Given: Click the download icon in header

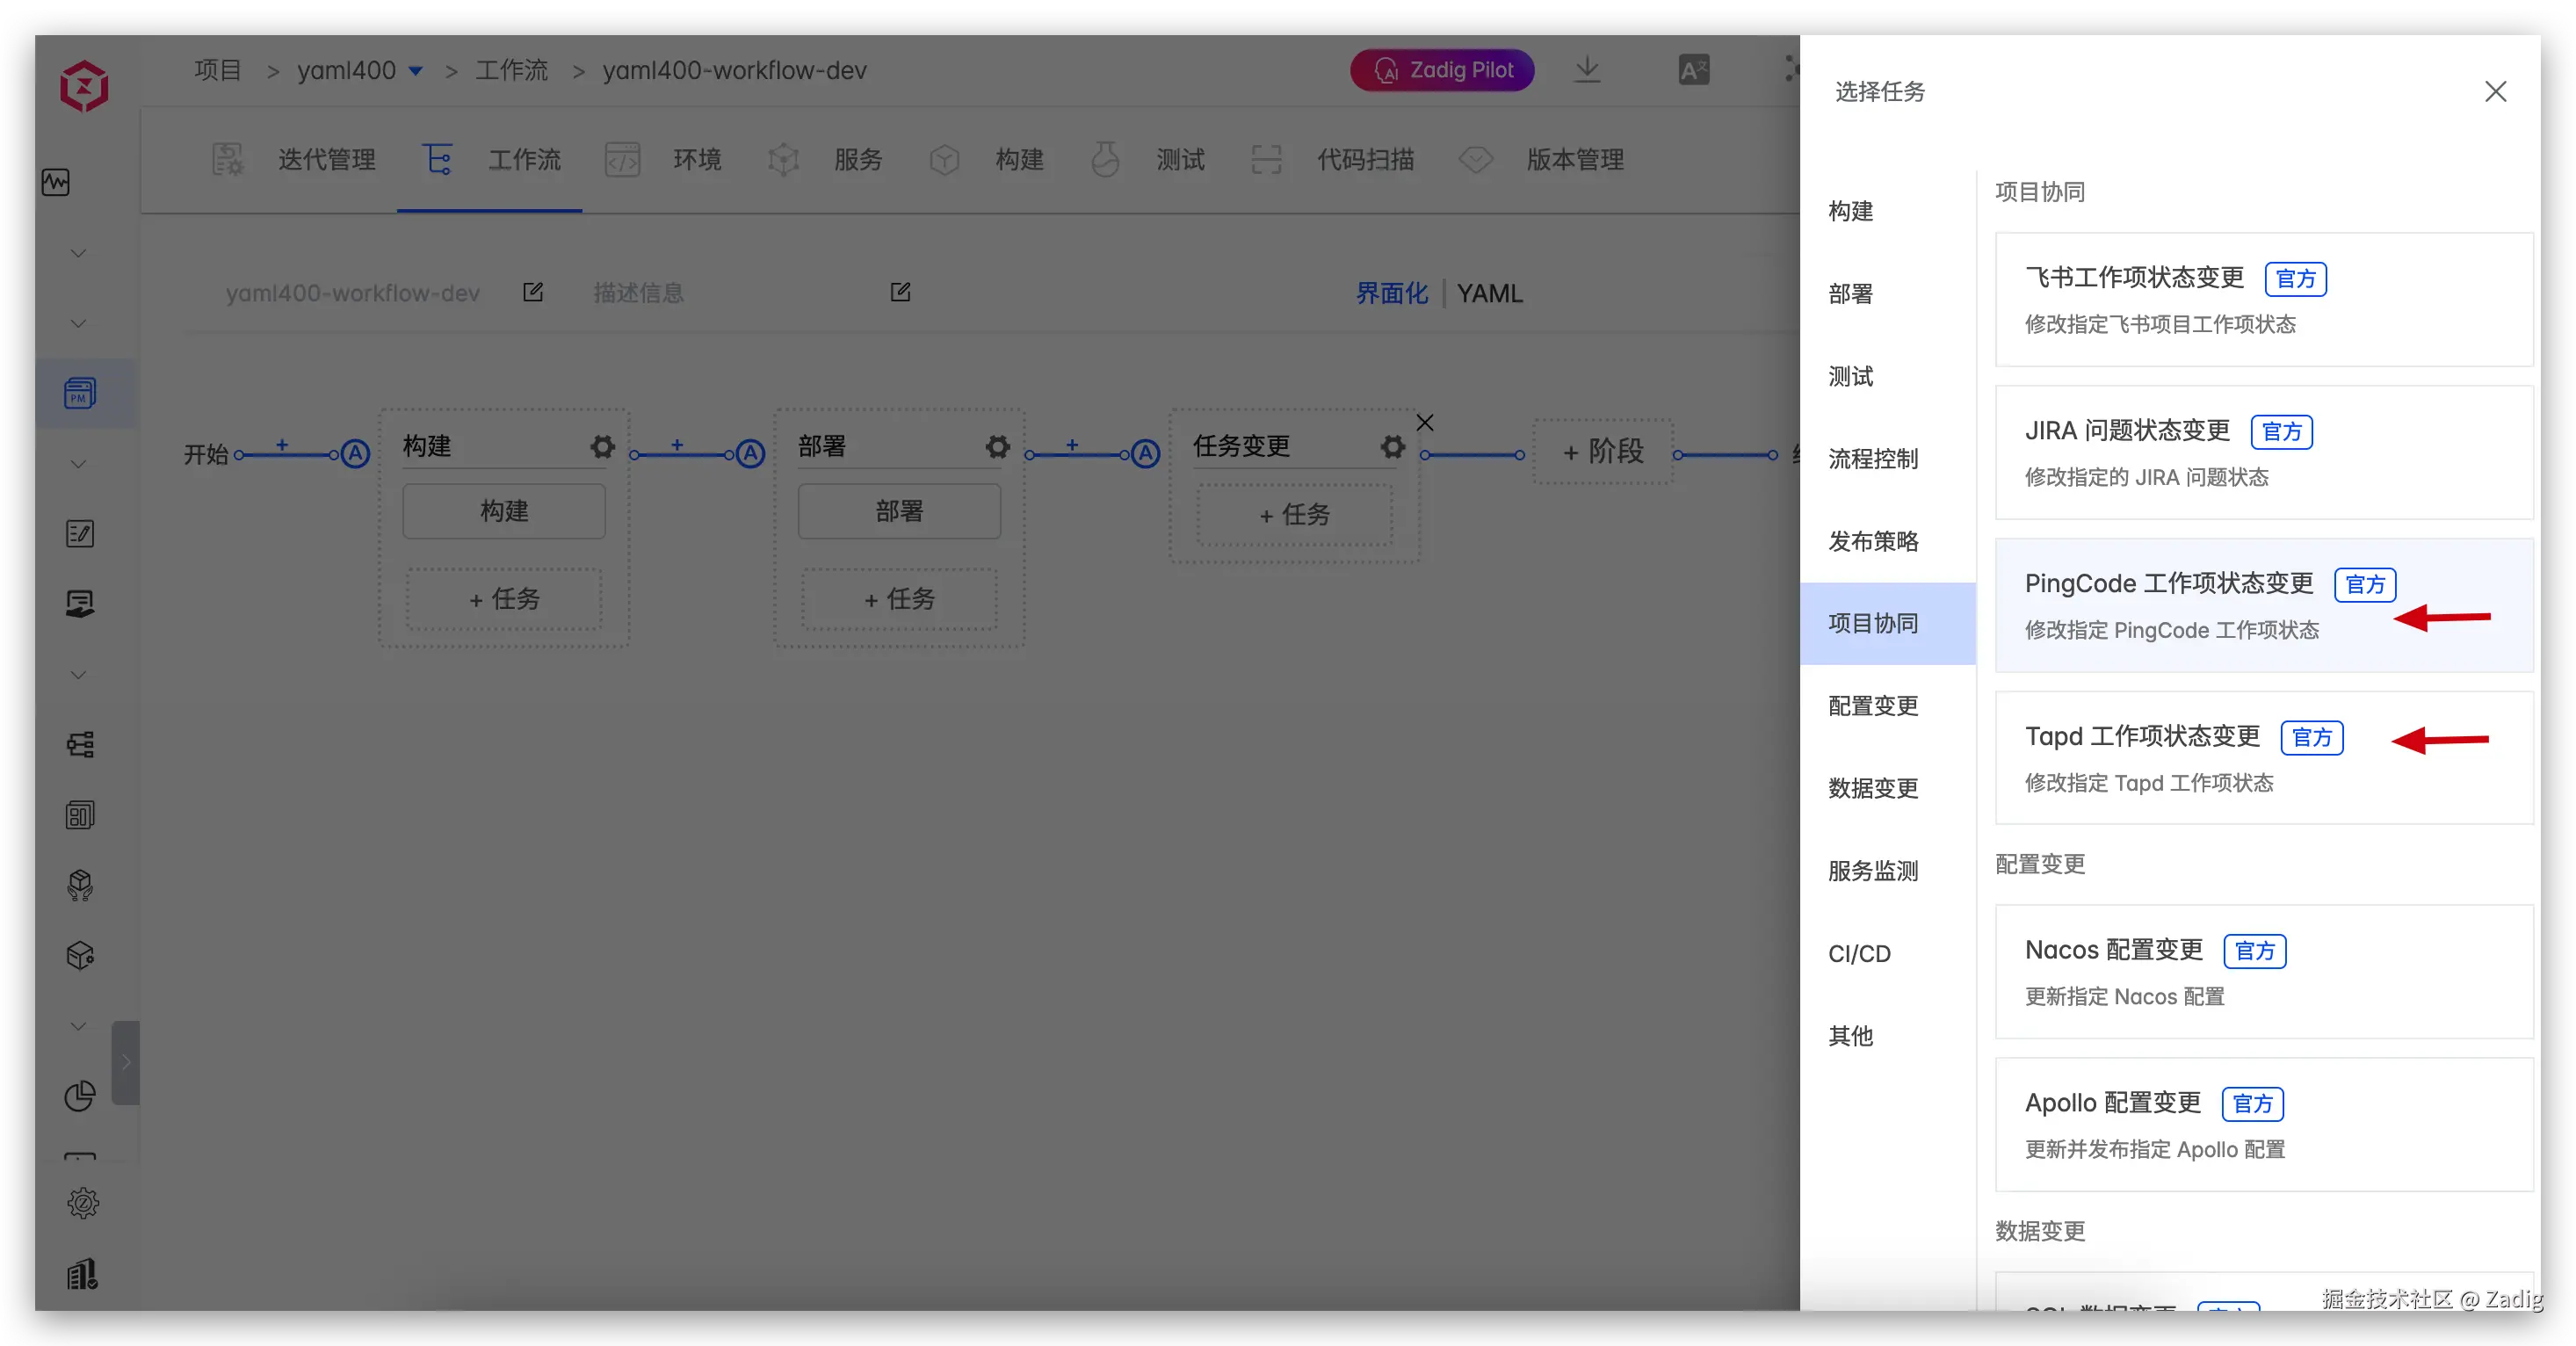Looking at the screenshot, I should click(1587, 70).
